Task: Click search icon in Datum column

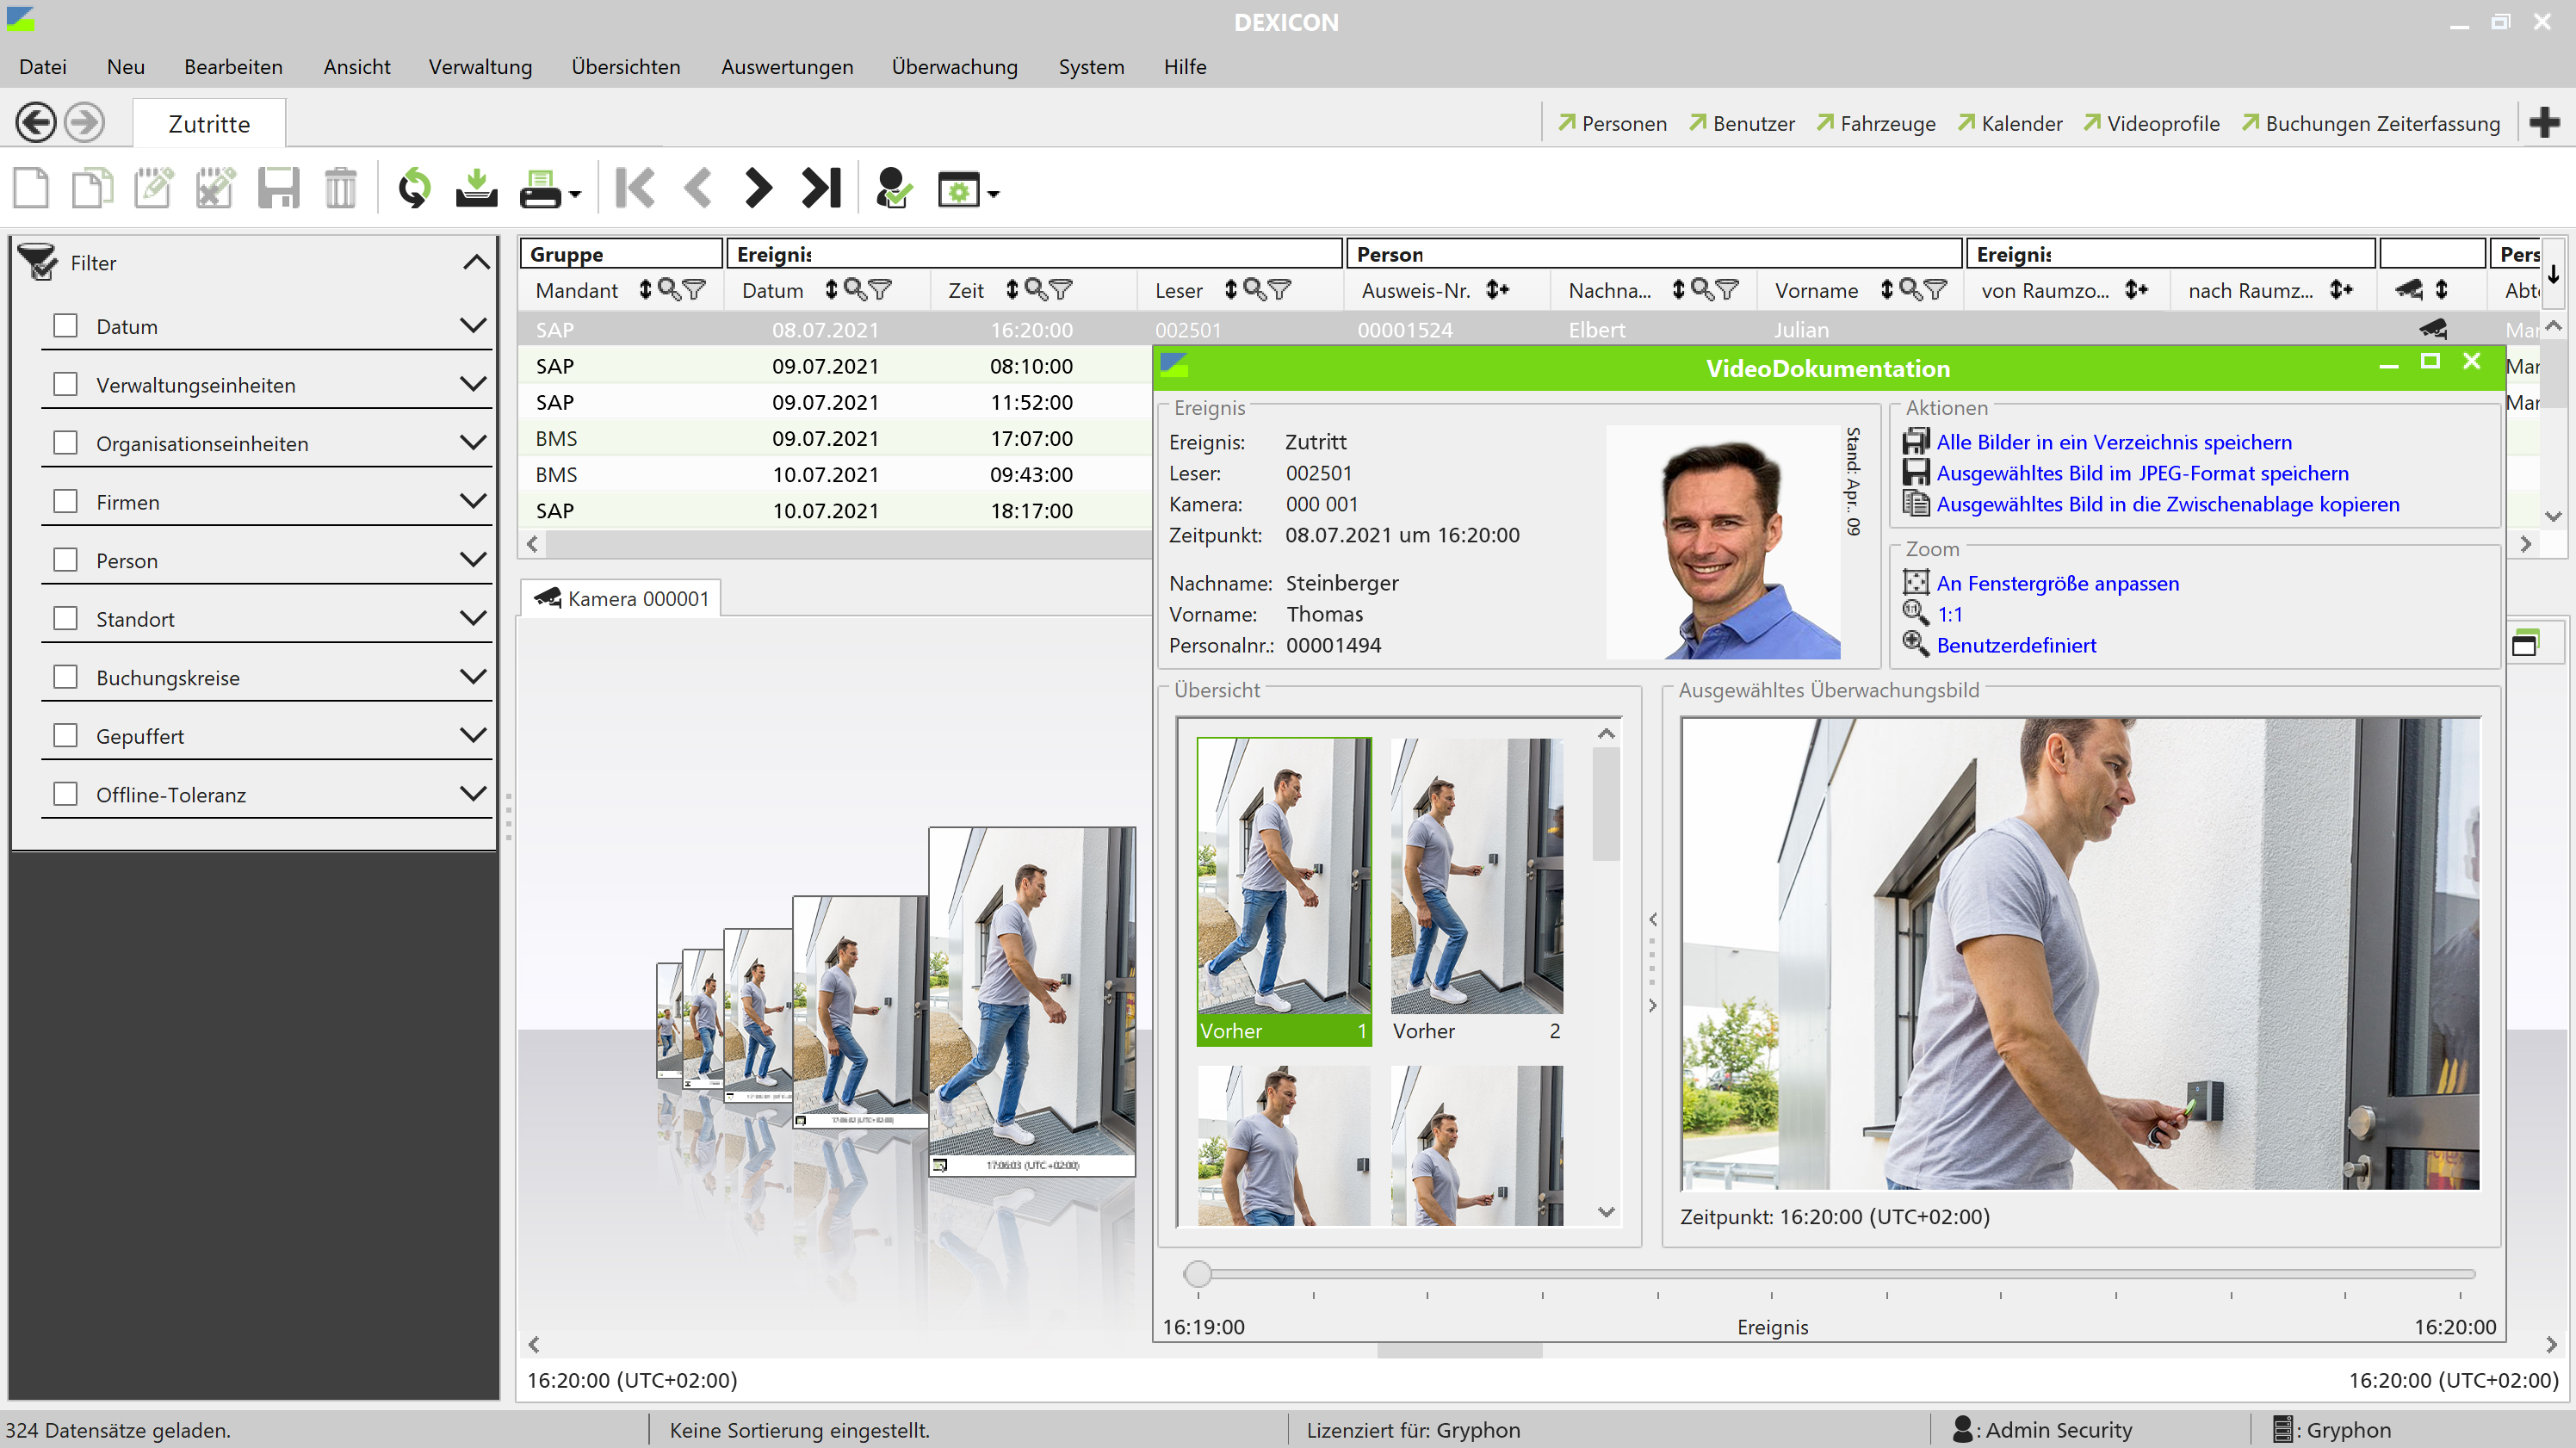Action: pyautogui.click(x=855, y=290)
